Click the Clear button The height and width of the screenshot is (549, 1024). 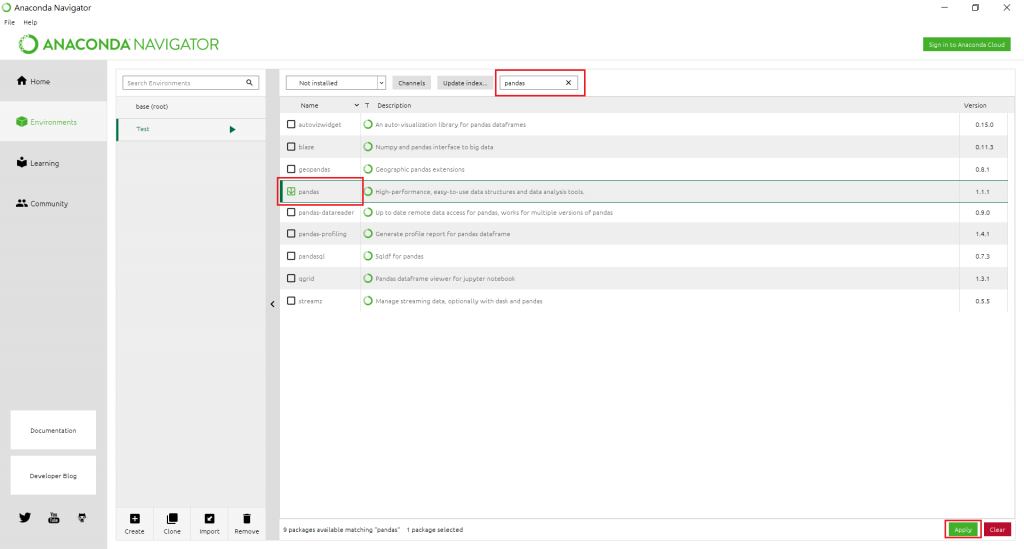[x=997, y=529]
